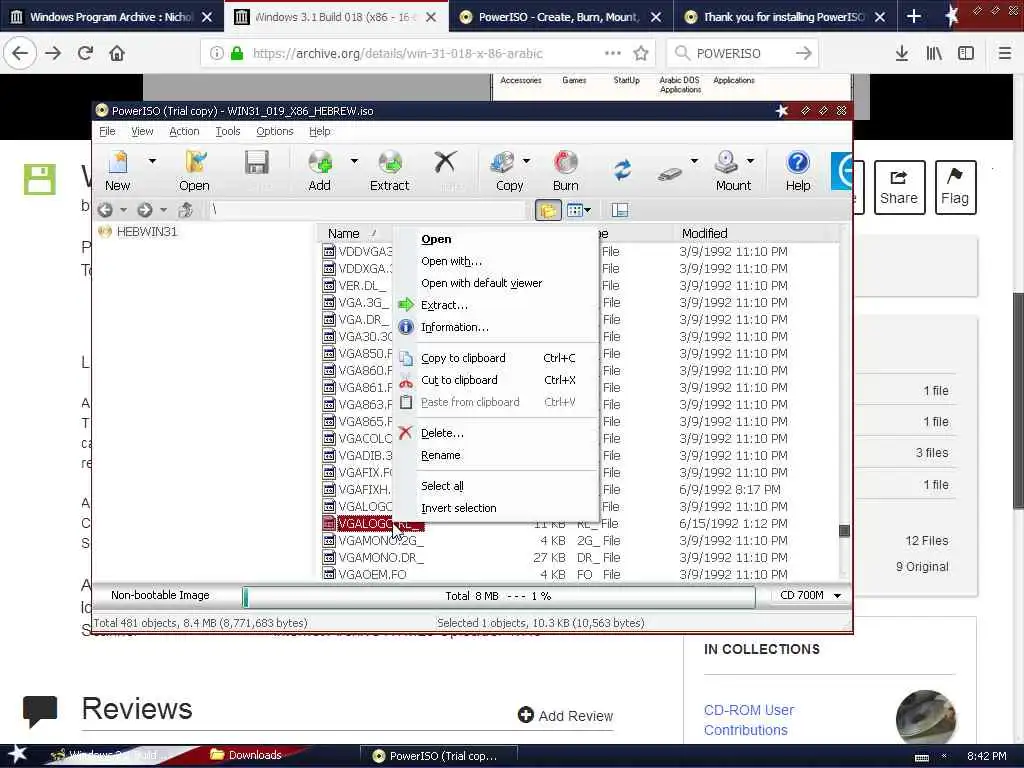The height and width of the screenshot is (768, 1024).
Task: Toggle the preview pane layout icon
Action: 620,210
